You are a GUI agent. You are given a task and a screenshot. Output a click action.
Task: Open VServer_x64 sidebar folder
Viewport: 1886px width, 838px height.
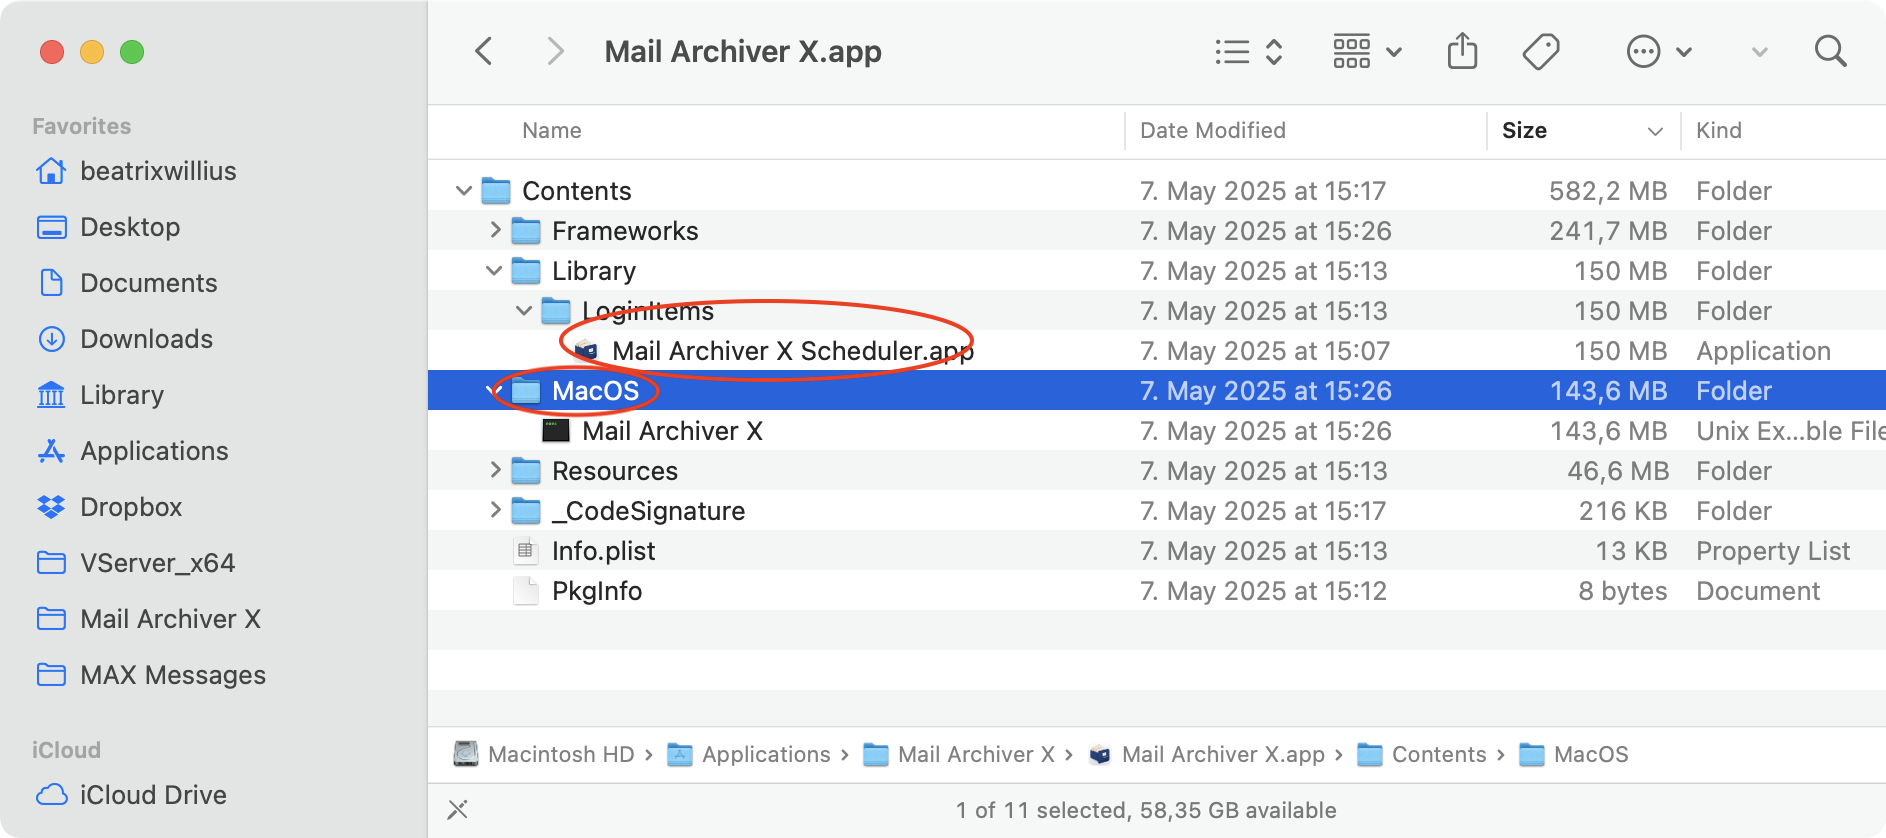[136, 563]
